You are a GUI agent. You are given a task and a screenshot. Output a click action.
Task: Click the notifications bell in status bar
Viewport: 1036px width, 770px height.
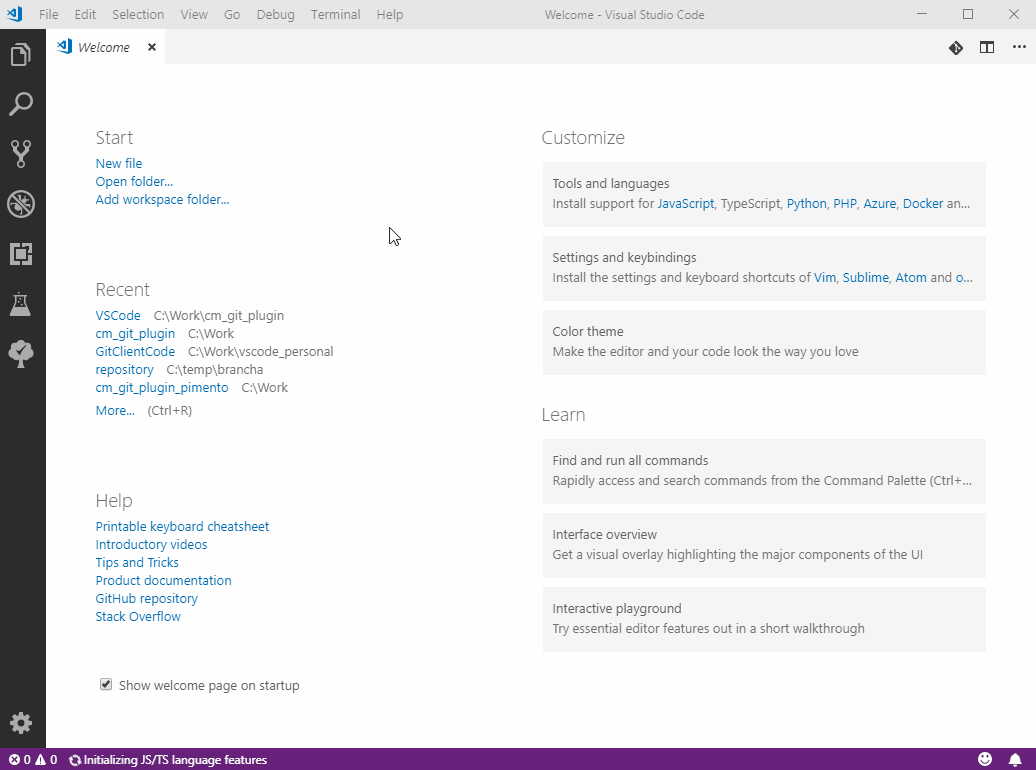coord(1015,760)
